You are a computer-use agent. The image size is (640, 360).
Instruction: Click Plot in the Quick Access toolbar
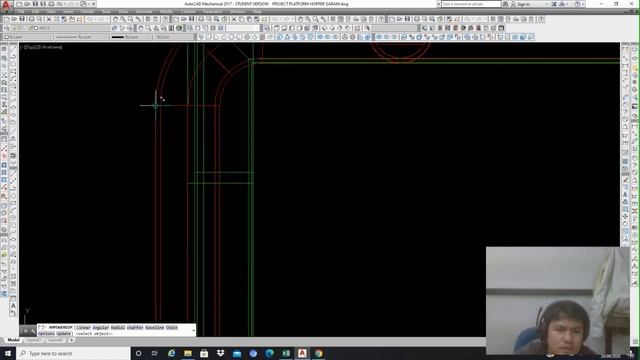point(51,4)
